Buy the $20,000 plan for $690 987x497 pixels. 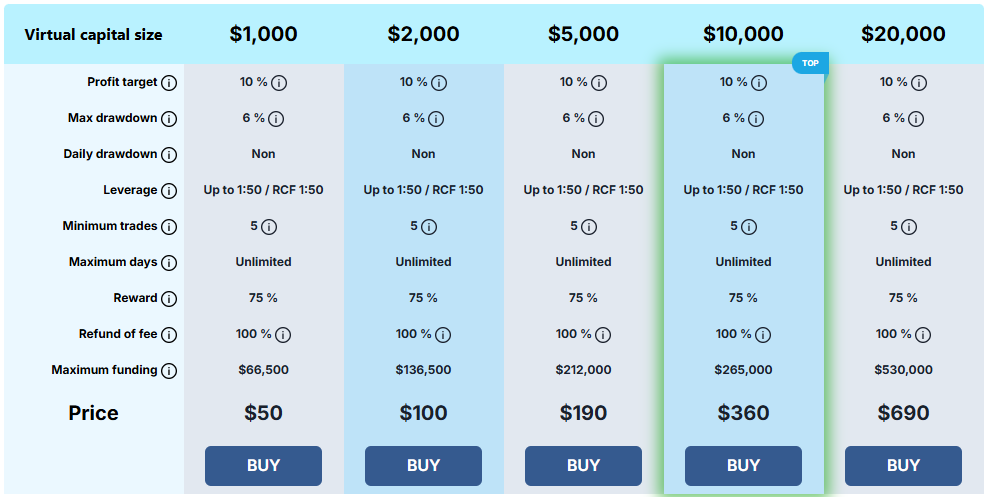pyautogui.click(x=903, y=466)
